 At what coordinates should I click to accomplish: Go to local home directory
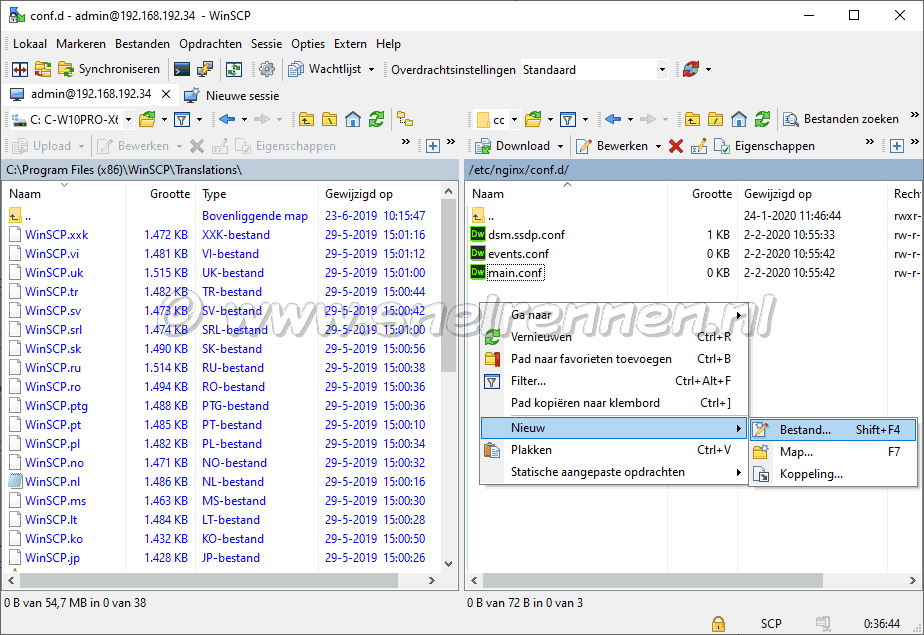point(353,120)
